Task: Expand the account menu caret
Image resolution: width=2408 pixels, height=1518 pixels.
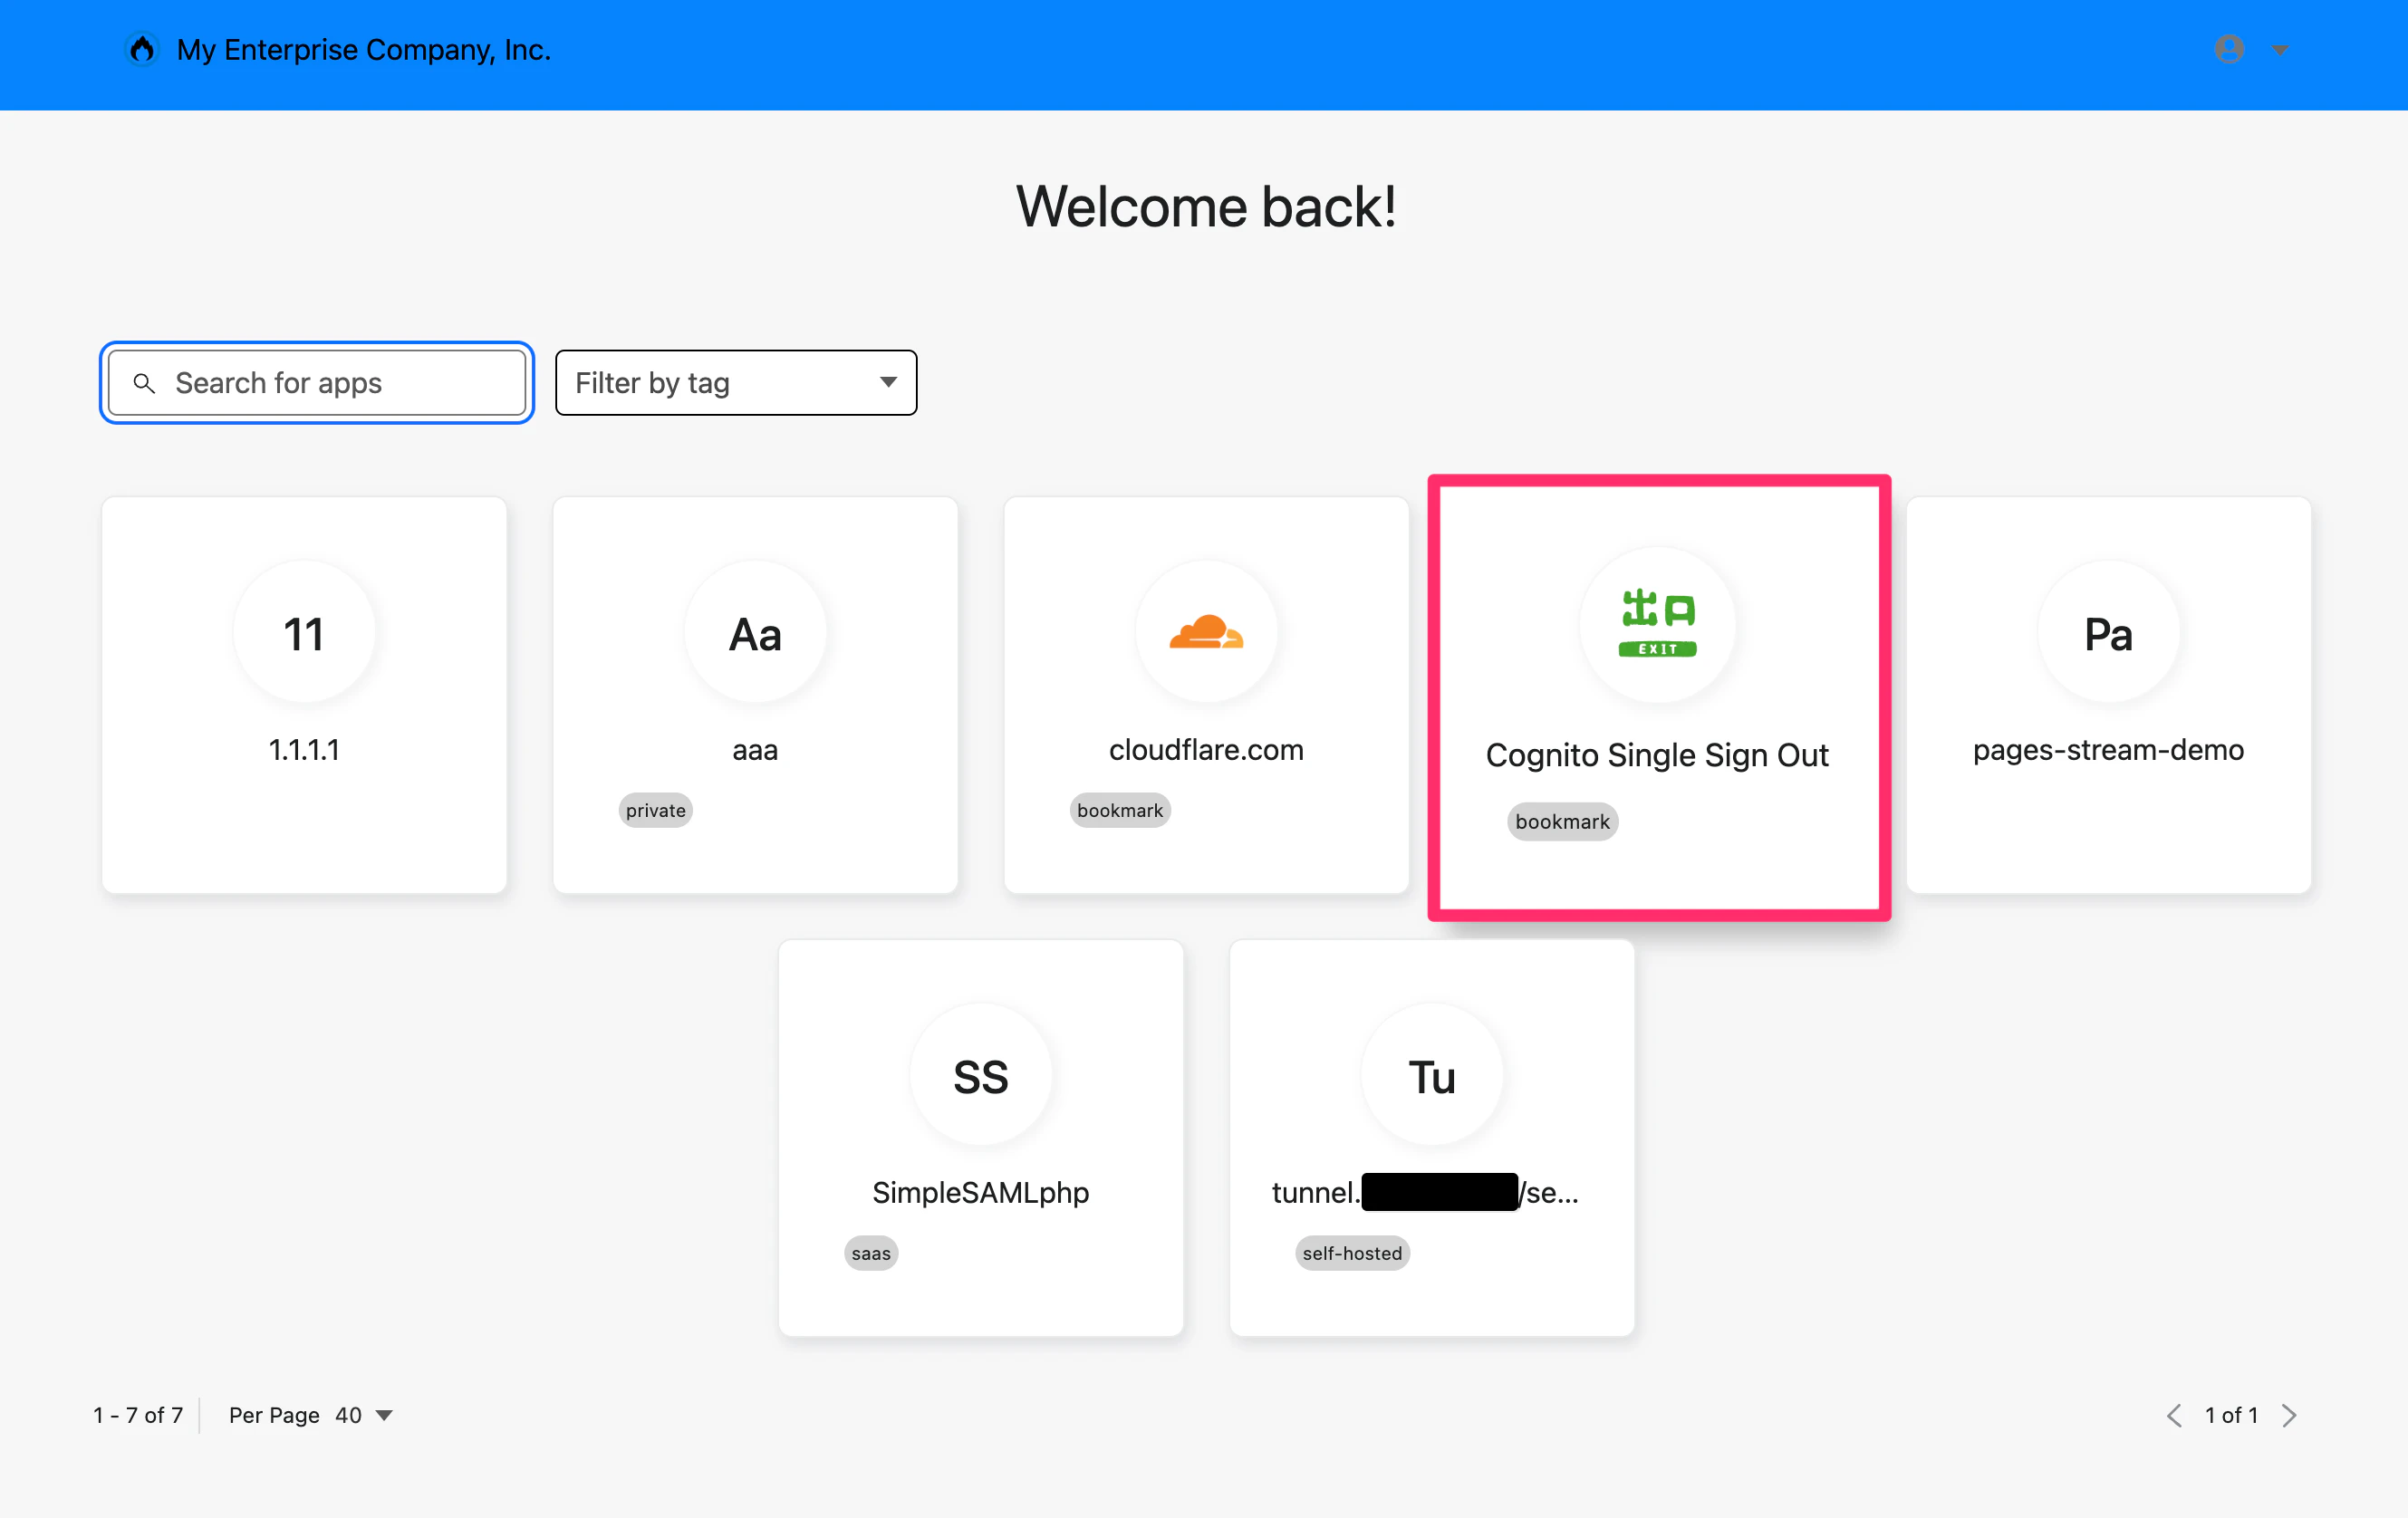Action: [x=2280, y=50]
